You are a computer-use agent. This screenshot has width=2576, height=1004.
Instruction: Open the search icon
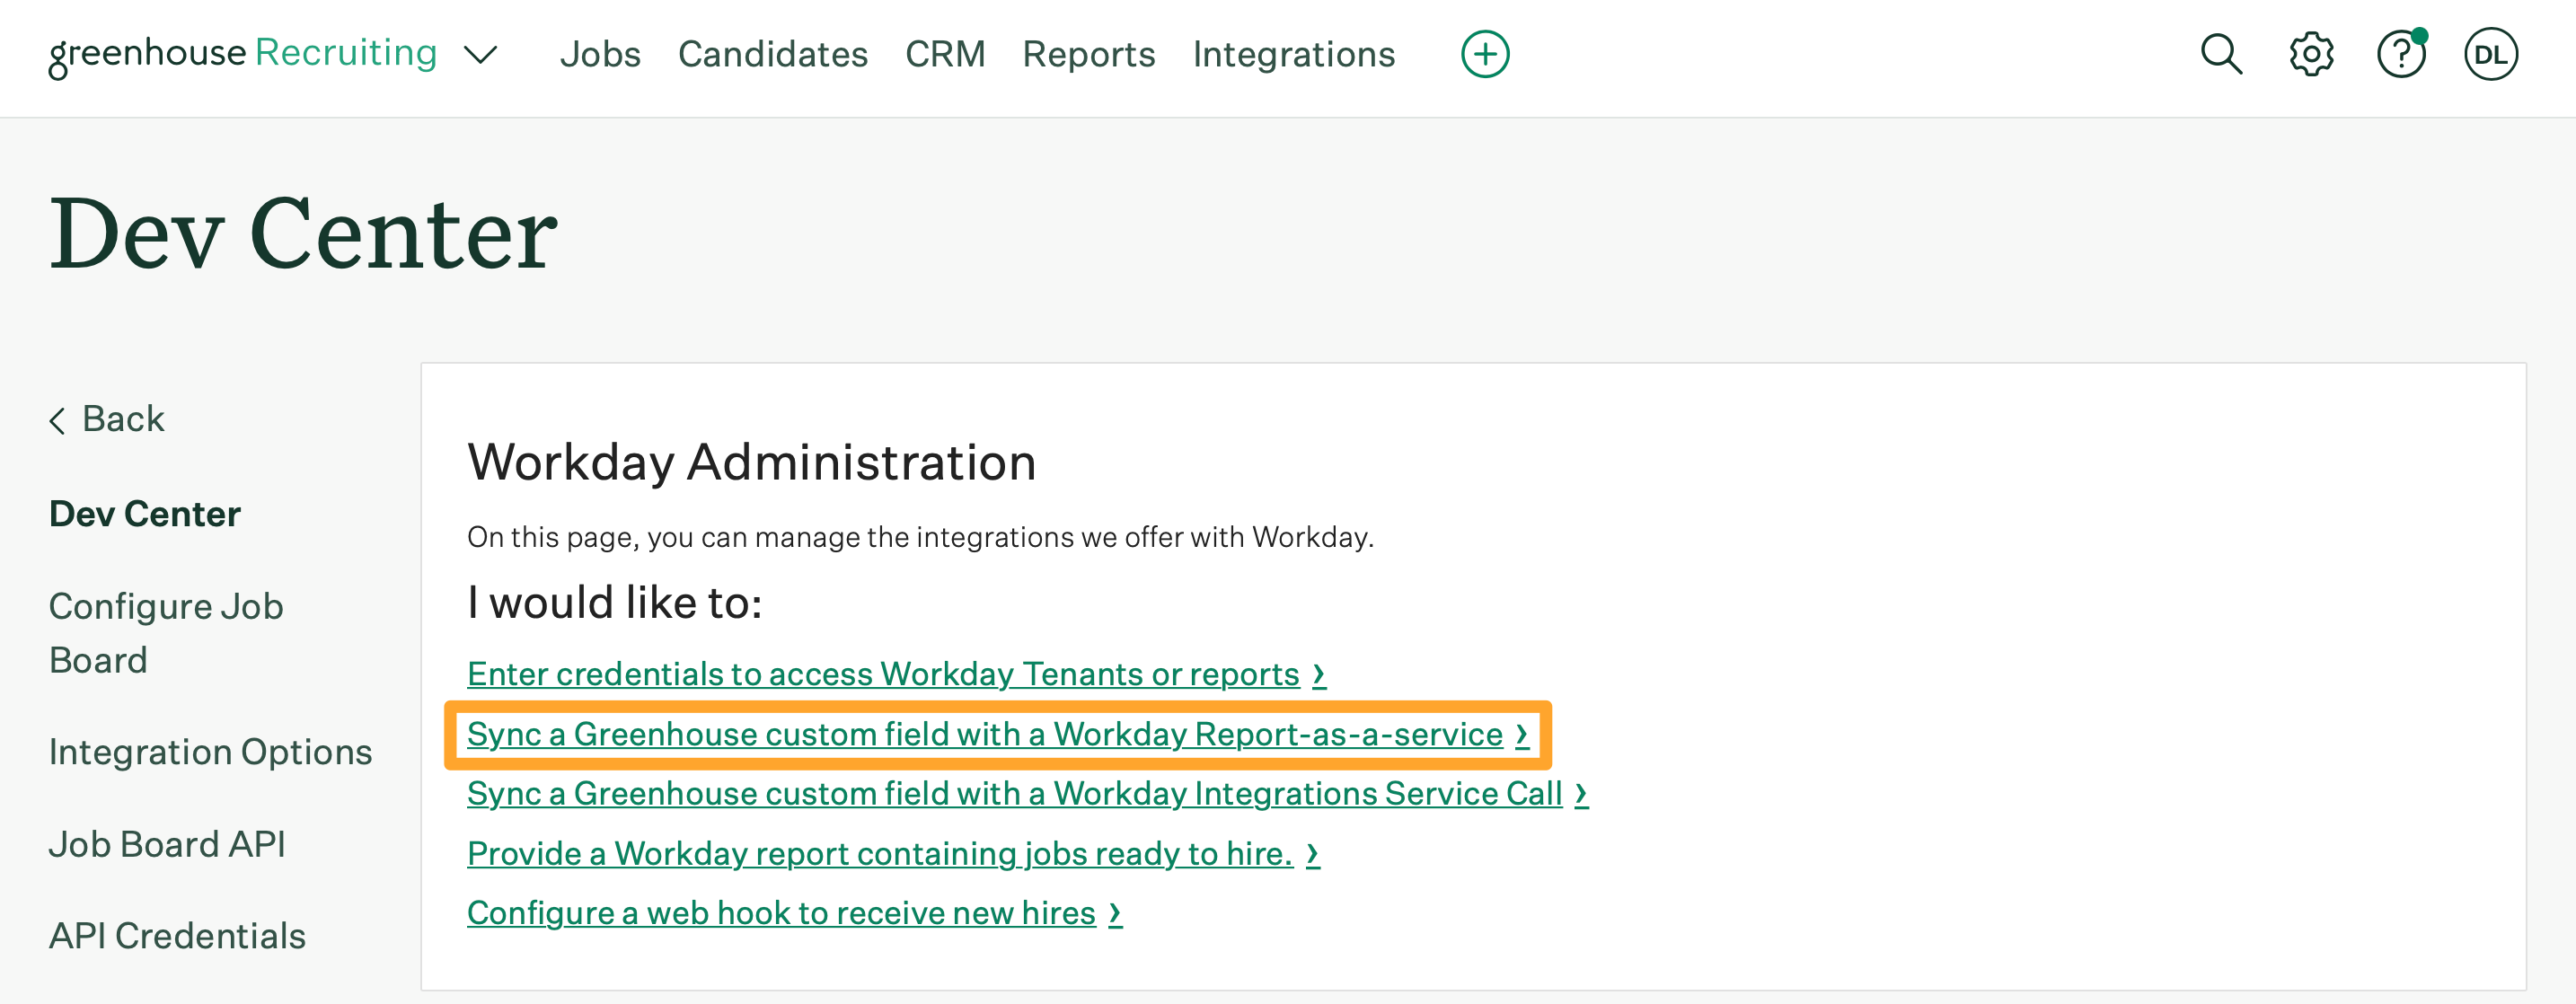(x=2221, y=54)
